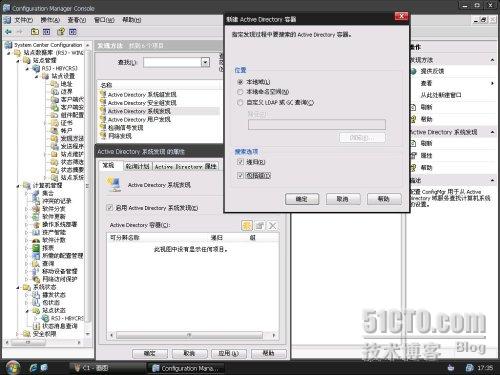Click the Back arrow in the console toolbar
The width and height of the screenshot is (500, 375).
[8, 32]
